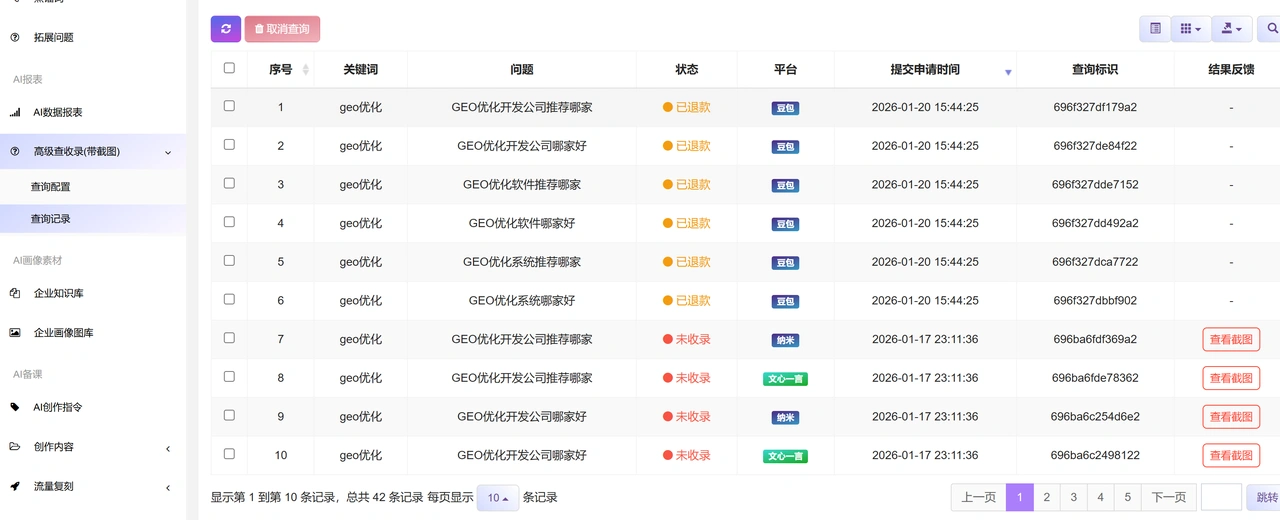Click 查看截图 for row 7

[x=1231, y=339]
